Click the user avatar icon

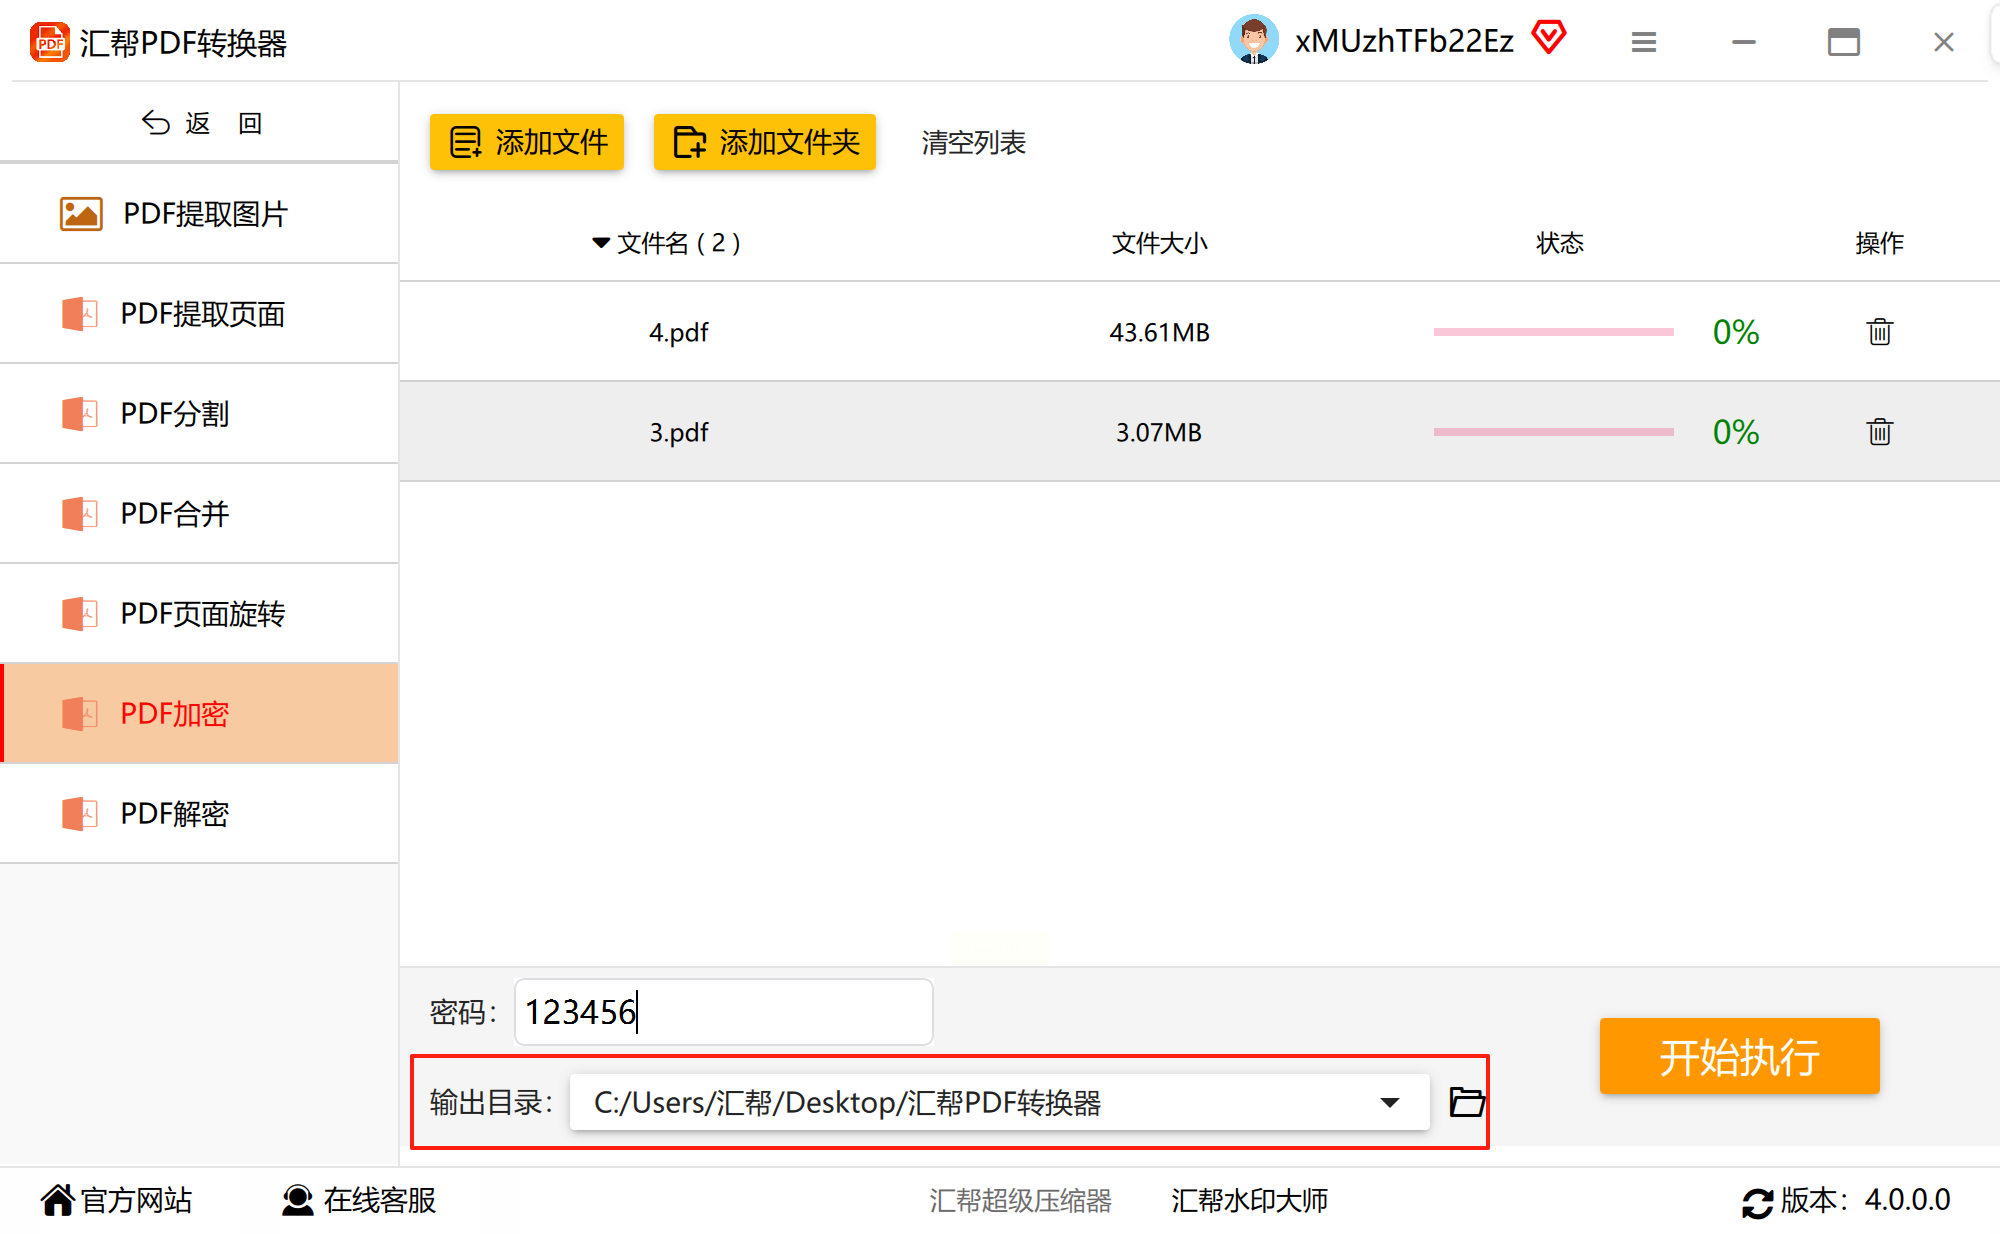[x=1253, y=40]
